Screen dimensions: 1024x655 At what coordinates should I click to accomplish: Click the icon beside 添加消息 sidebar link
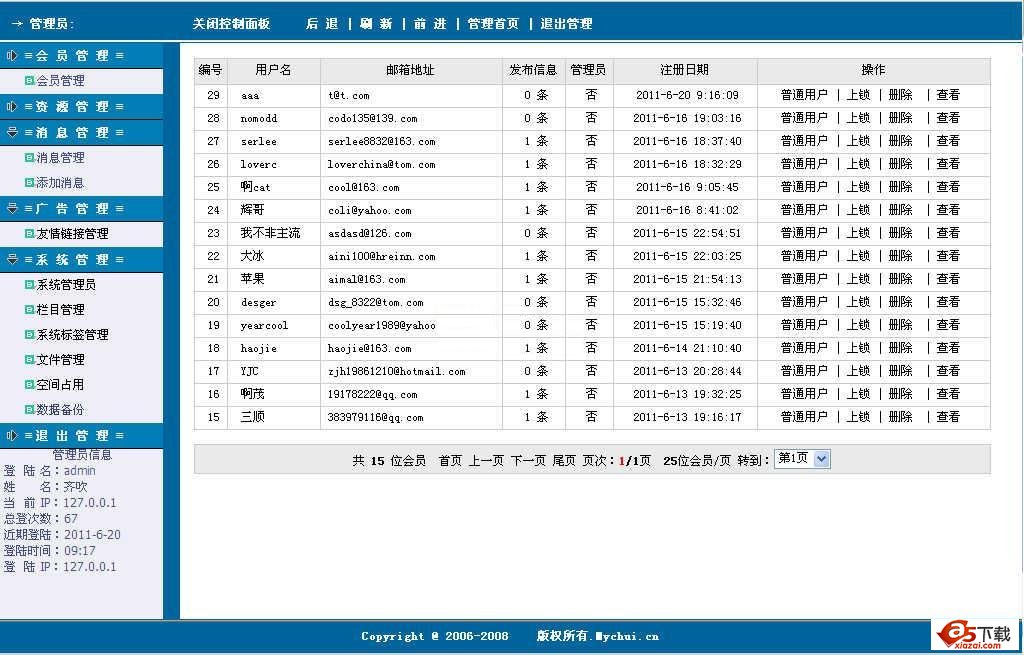pyautogui.click(x=29, y=183)
